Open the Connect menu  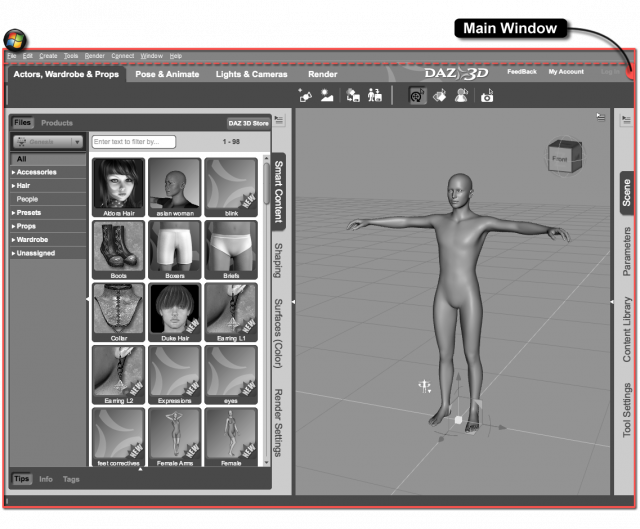(122, 56)
